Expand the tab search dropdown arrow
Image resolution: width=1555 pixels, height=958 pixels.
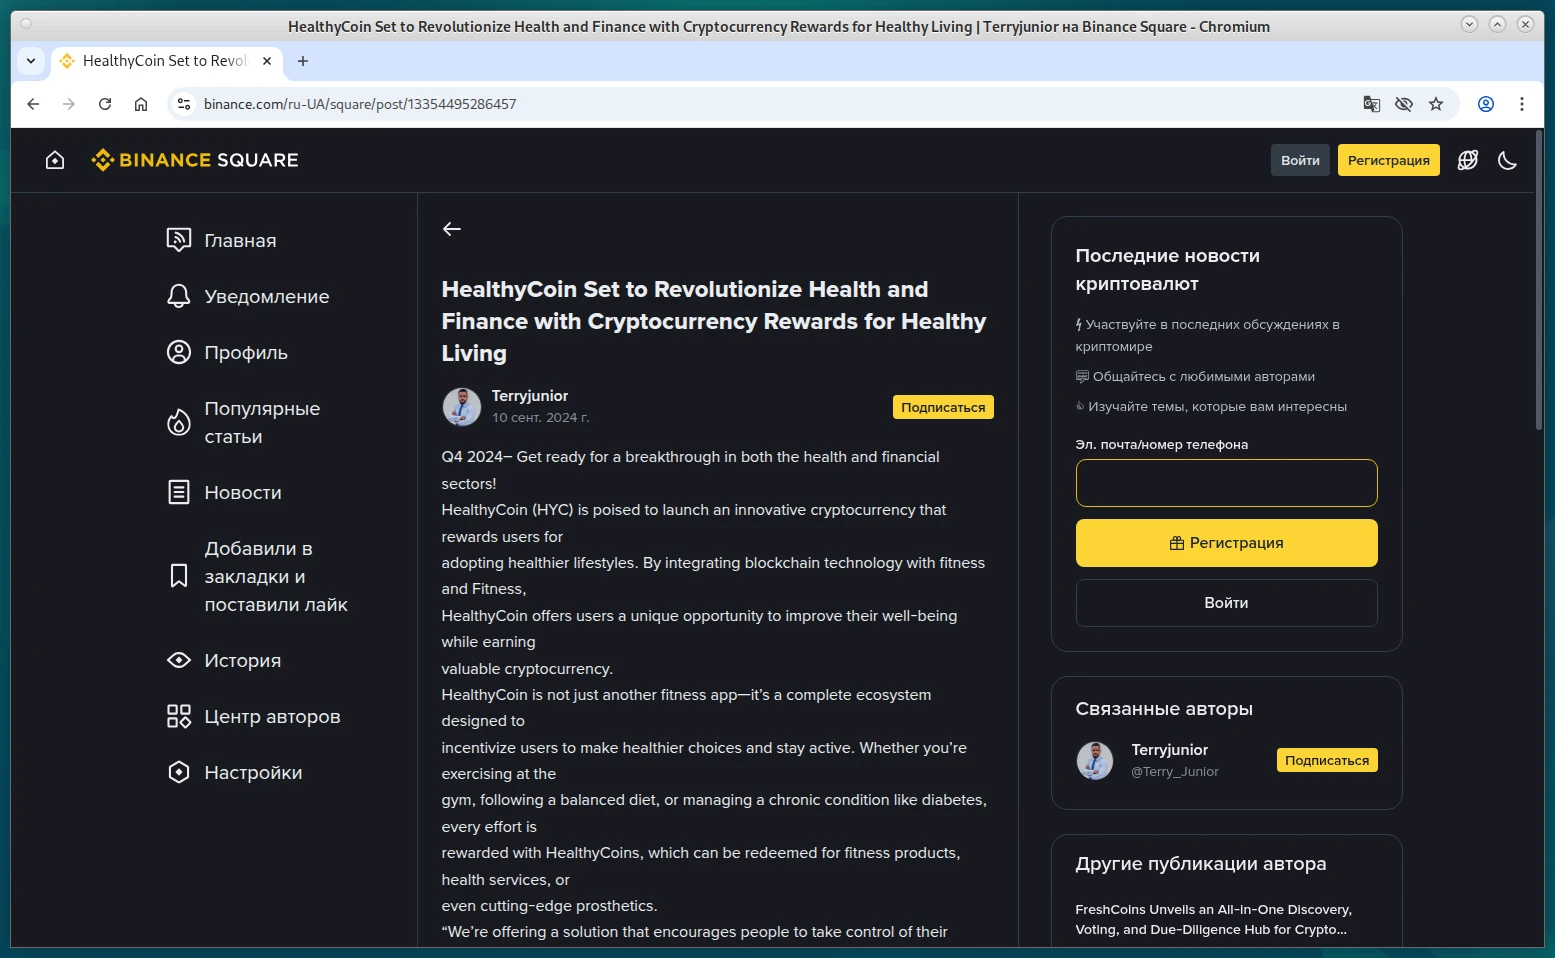point(31,61)
